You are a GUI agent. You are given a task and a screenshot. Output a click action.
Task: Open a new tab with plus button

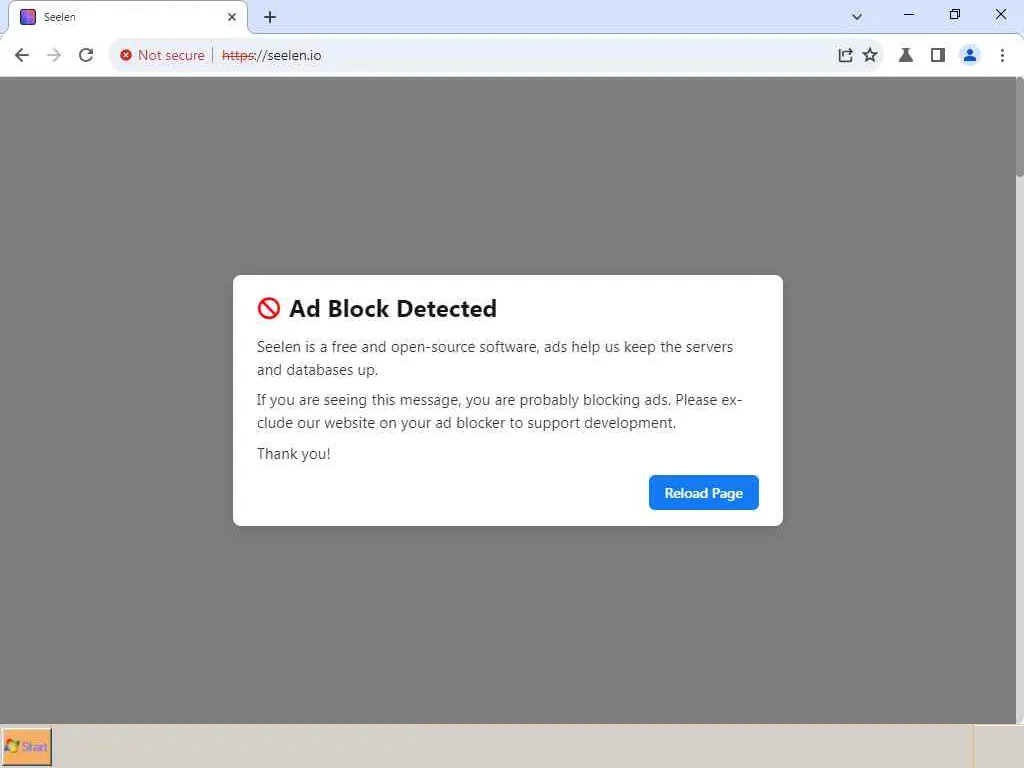tap(270, 17)
